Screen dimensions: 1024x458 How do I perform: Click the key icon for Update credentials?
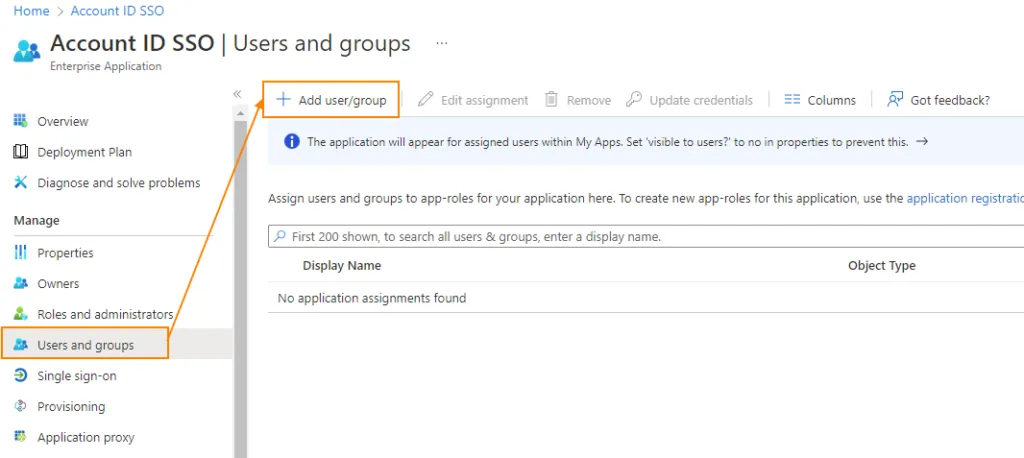633,99
